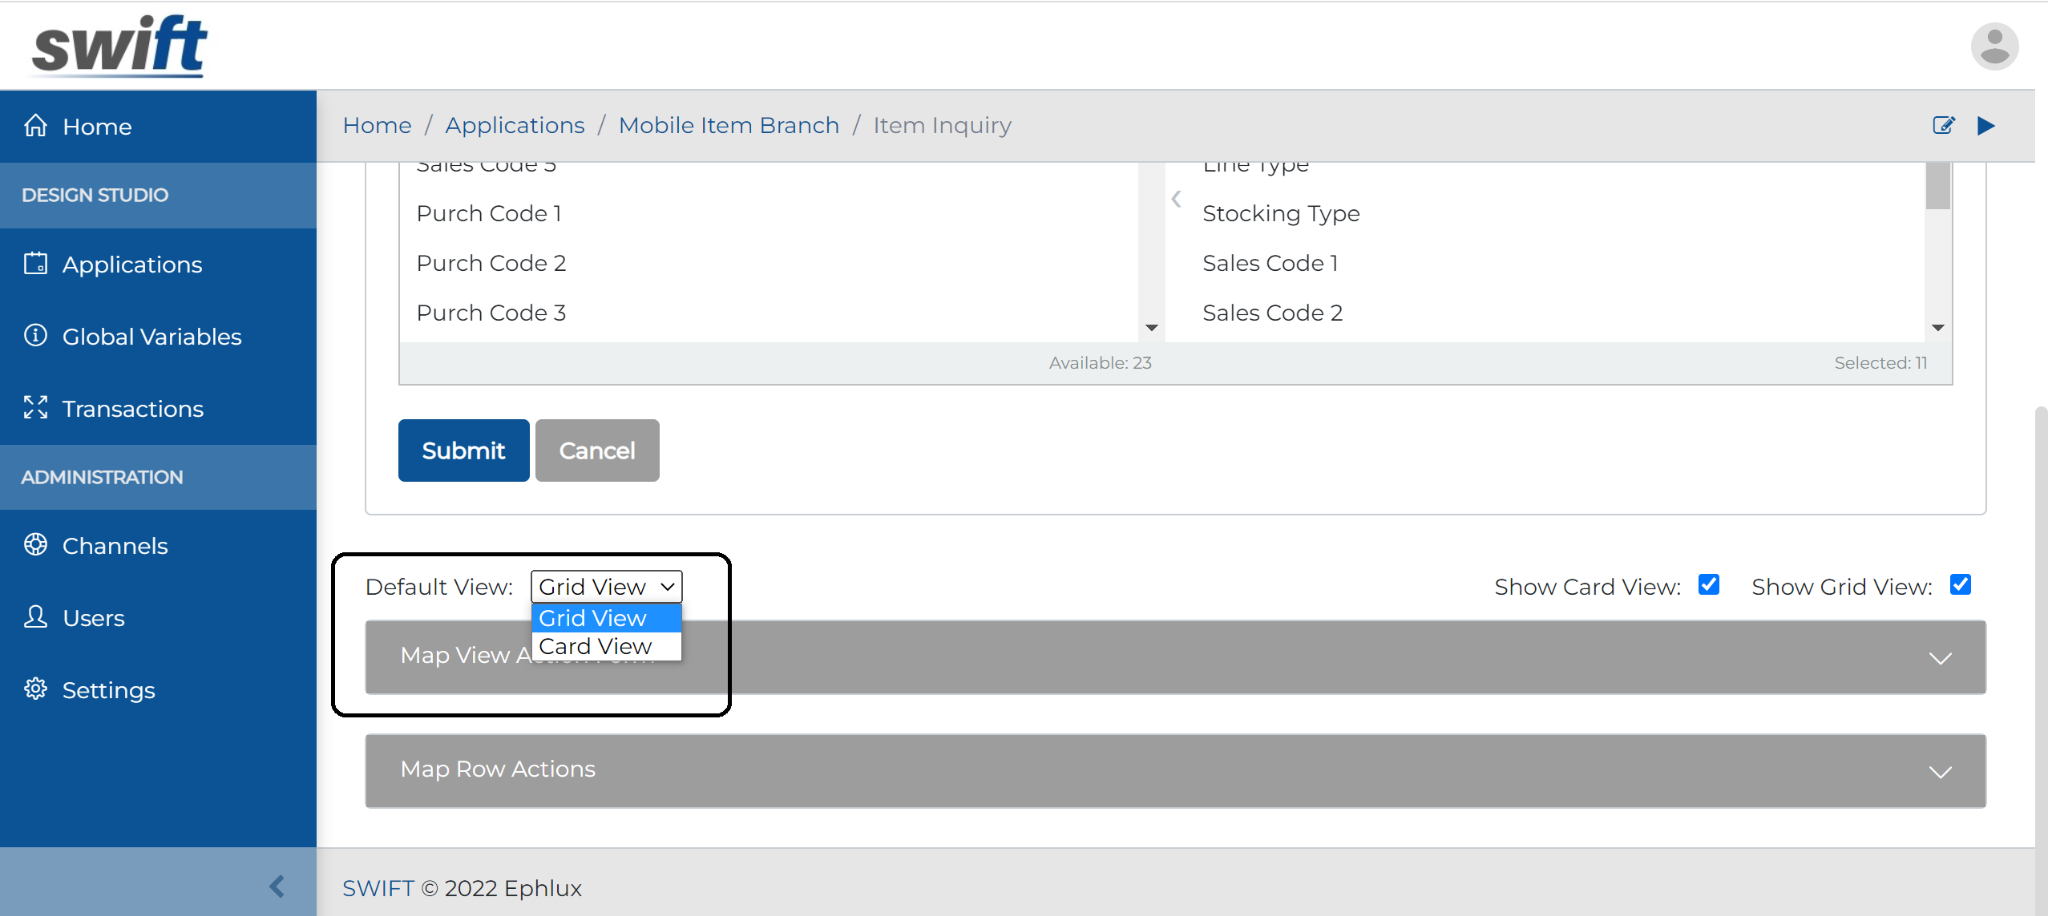Select Card View from the dropdown list
The image size is (2048, 916).
click(x=596, y=647)
